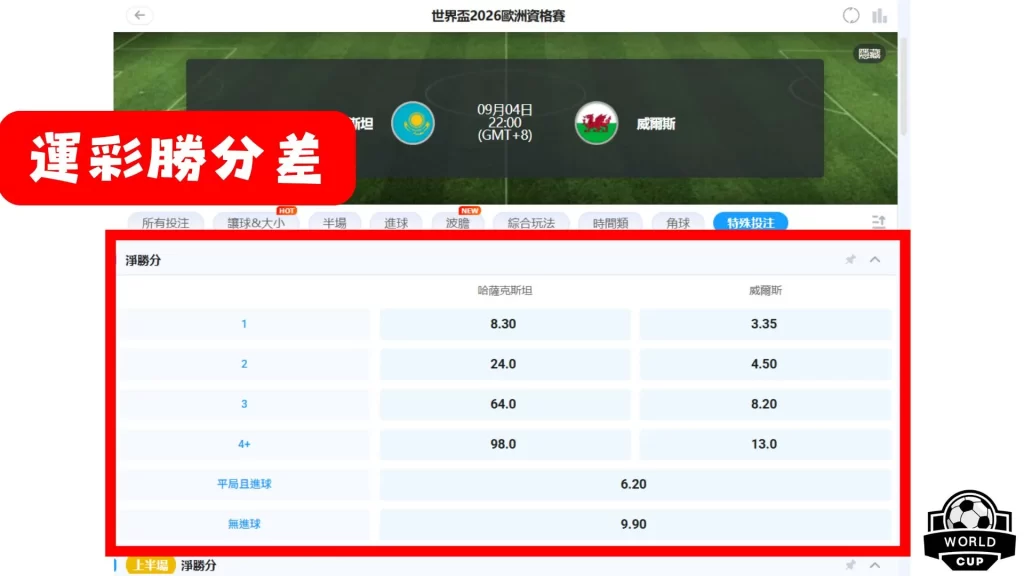Pin the 上半場 淨勝分 panel
The height and width of the screenshot is (576, 1024).
point(851,565)
